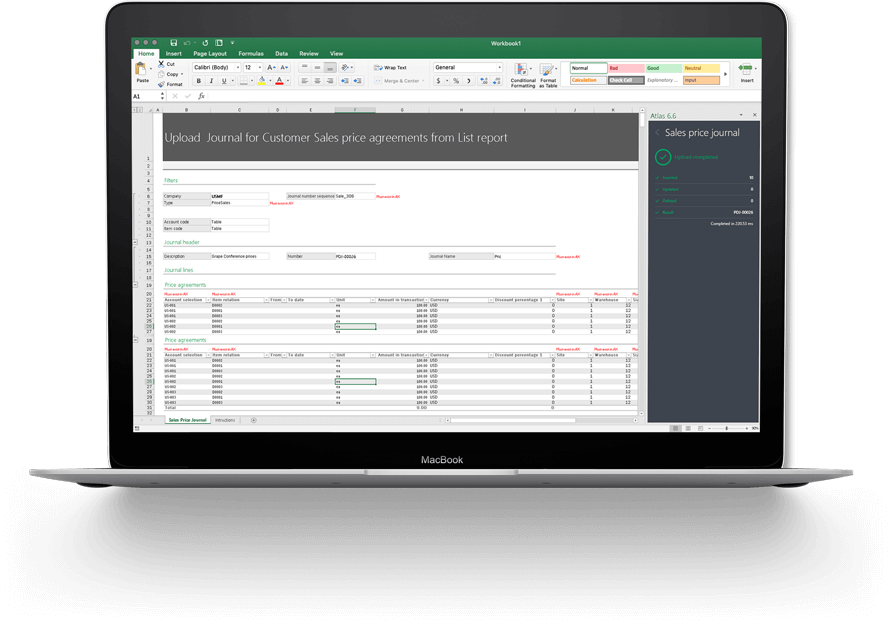Click the text orientation icon
Image resolution: width=892 pixels, height=620 pixels.
pyautogui.click(x=345, y=67)
